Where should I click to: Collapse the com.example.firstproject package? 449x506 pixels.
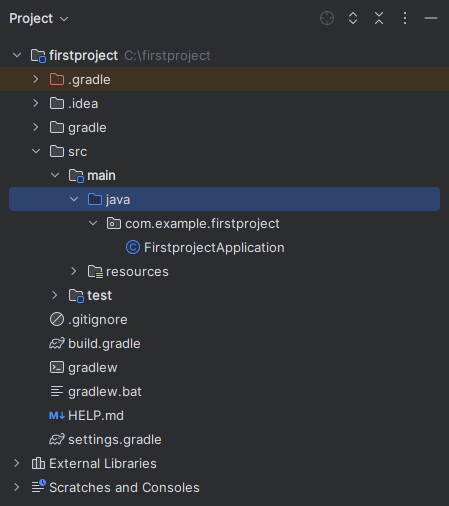point(93,223)
